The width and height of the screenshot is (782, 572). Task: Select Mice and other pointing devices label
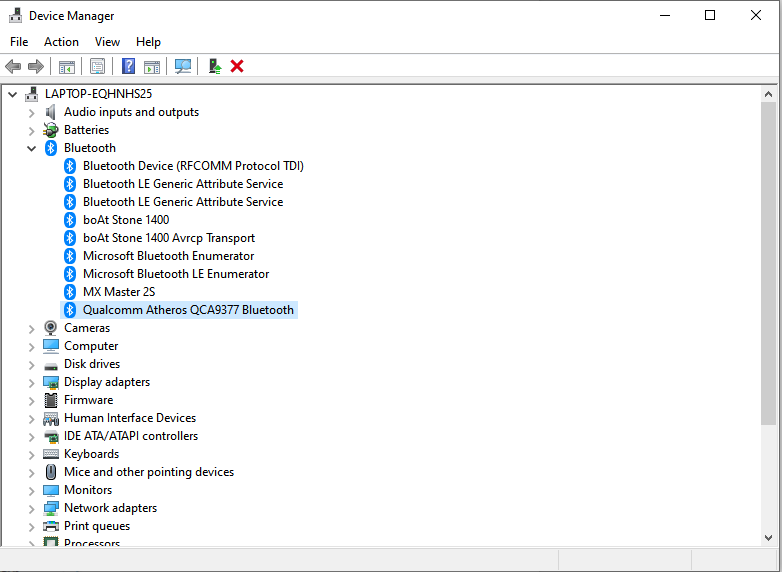pos(149,472)
